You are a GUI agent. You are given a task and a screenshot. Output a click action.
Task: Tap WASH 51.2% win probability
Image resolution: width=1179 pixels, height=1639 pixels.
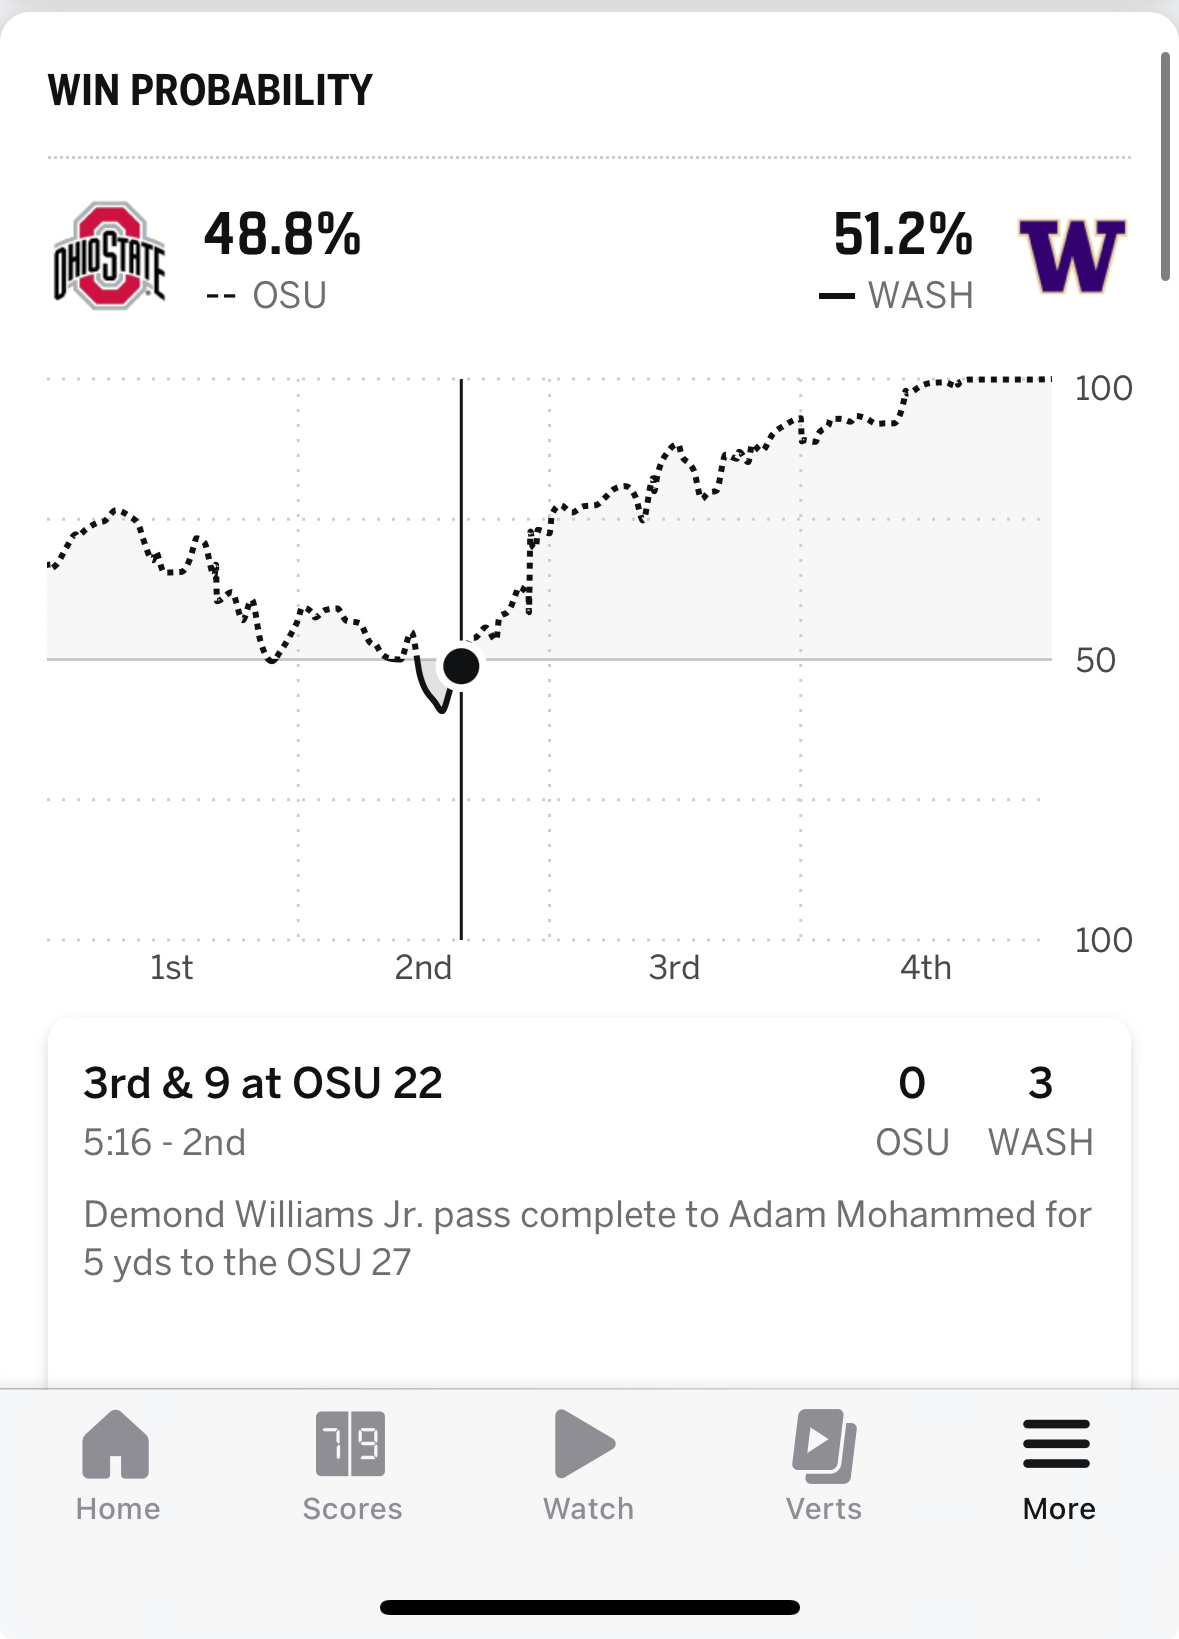click(x=902, y=236)
